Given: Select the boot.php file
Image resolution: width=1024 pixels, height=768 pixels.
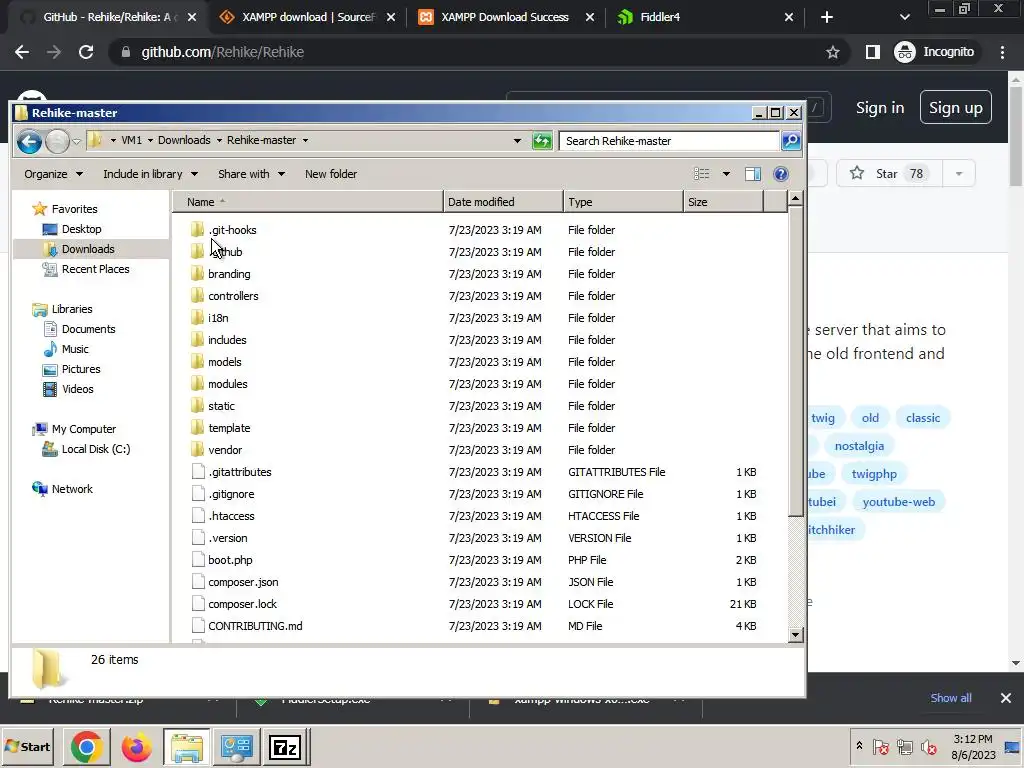Looking at the screenshot, I should pyautogui.click(x=230, y=560).
